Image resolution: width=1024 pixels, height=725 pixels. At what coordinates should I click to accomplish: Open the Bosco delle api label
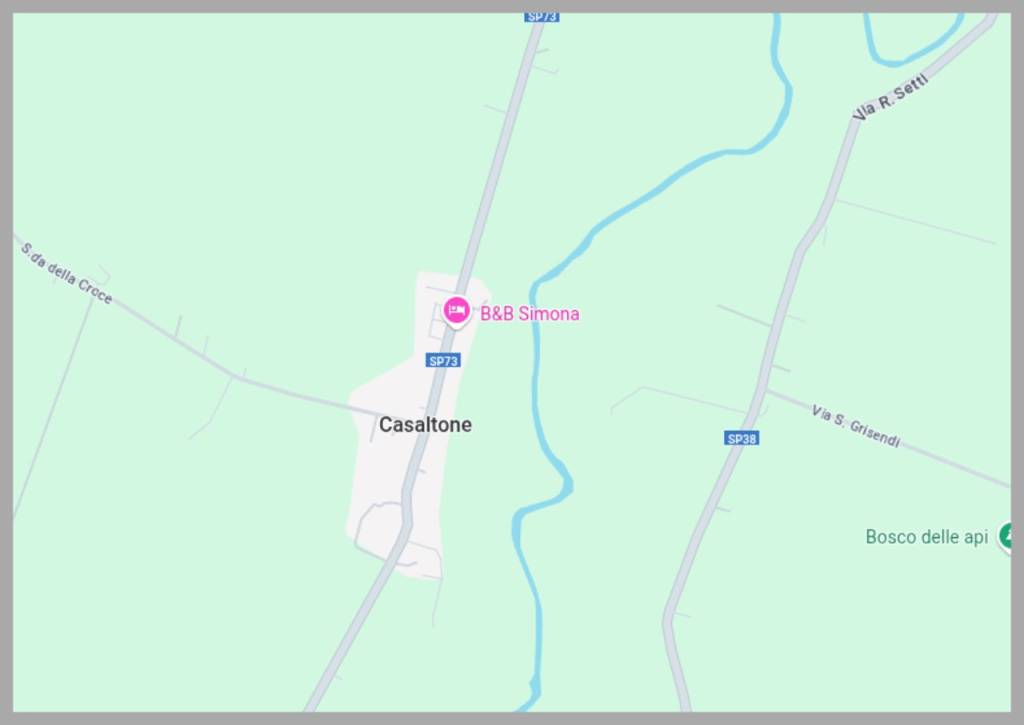coord(927,537)
